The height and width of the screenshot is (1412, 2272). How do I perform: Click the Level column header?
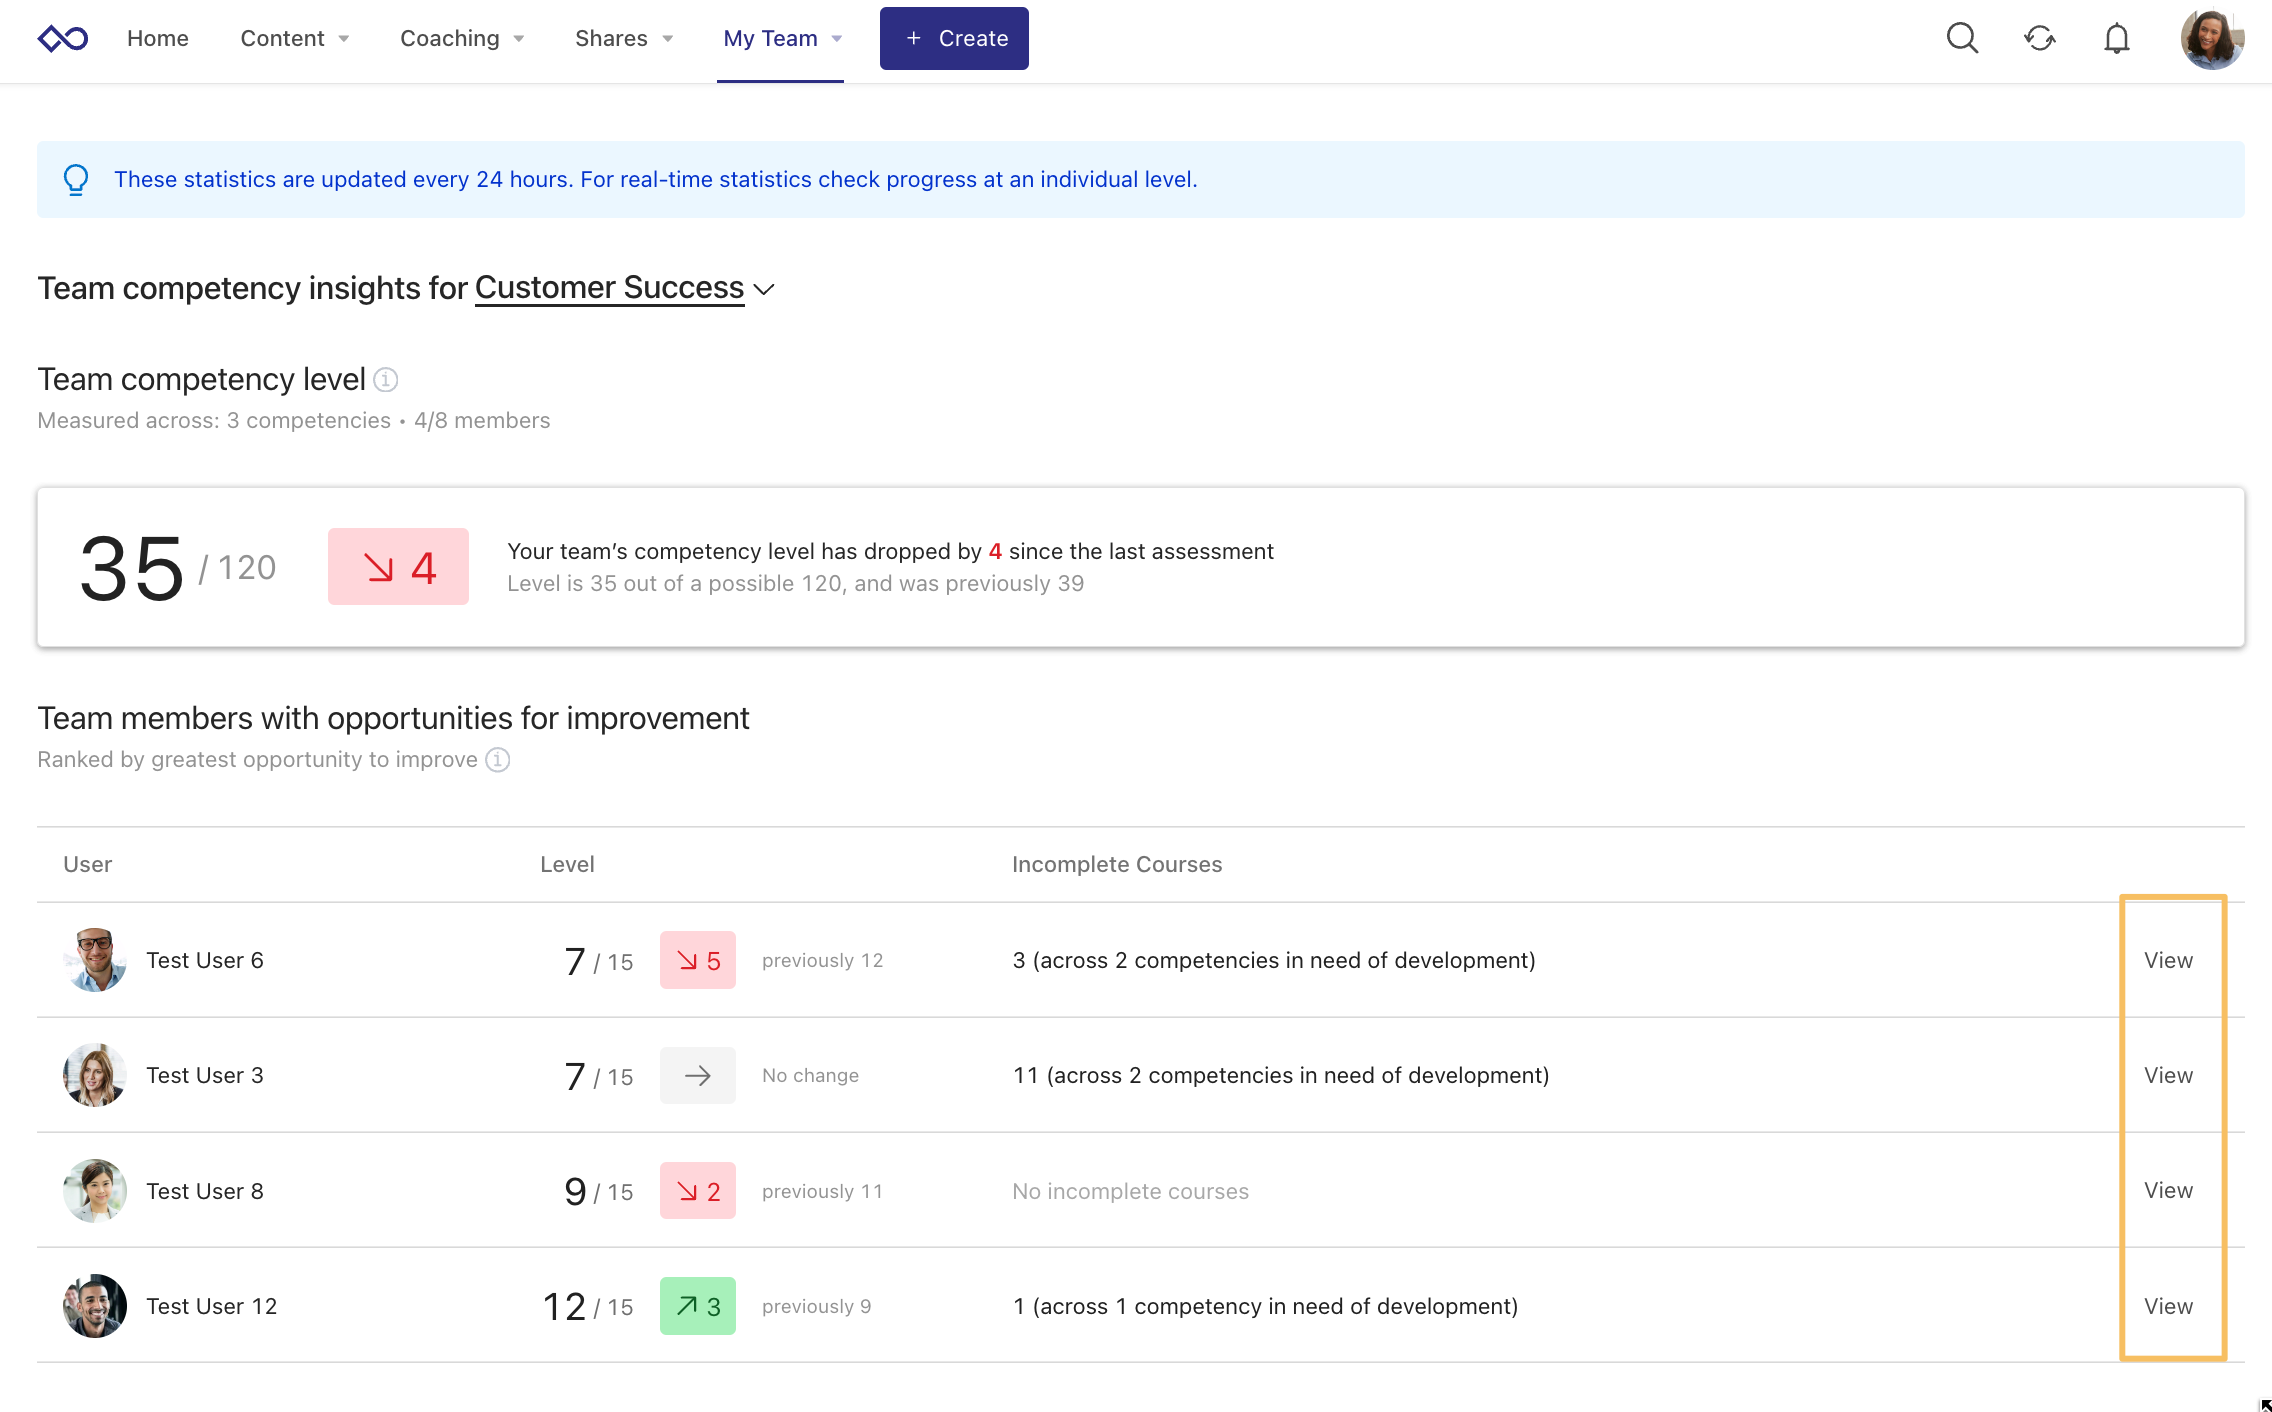(567, 864)
